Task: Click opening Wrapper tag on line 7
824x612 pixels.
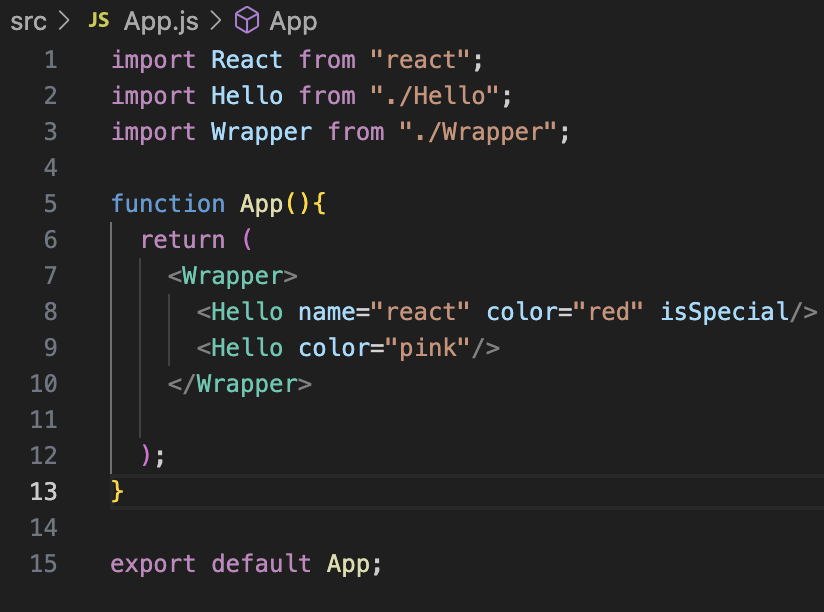Action: coord(232,276)
